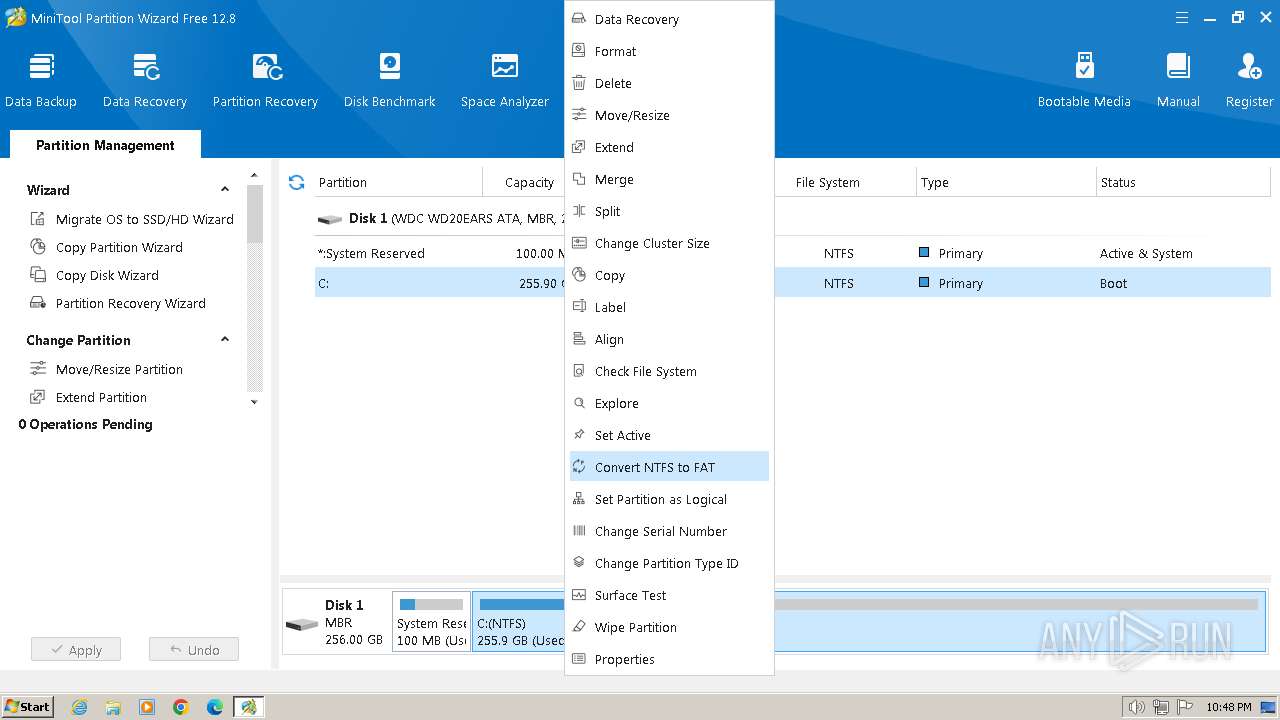Choose Change Partition Type ID
This screenshot has height=720, width=1280.
(x=669, y=563)
